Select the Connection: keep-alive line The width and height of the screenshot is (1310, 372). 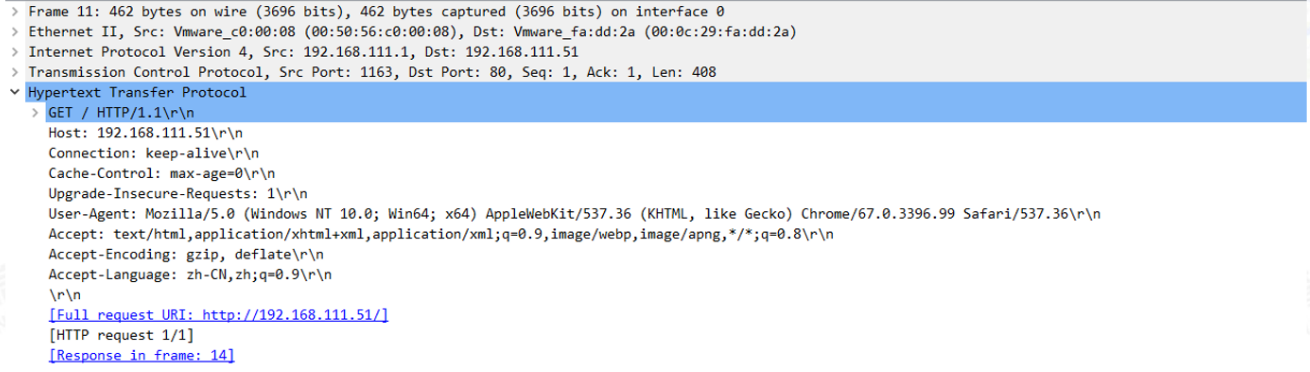click(x=153, y=153)
